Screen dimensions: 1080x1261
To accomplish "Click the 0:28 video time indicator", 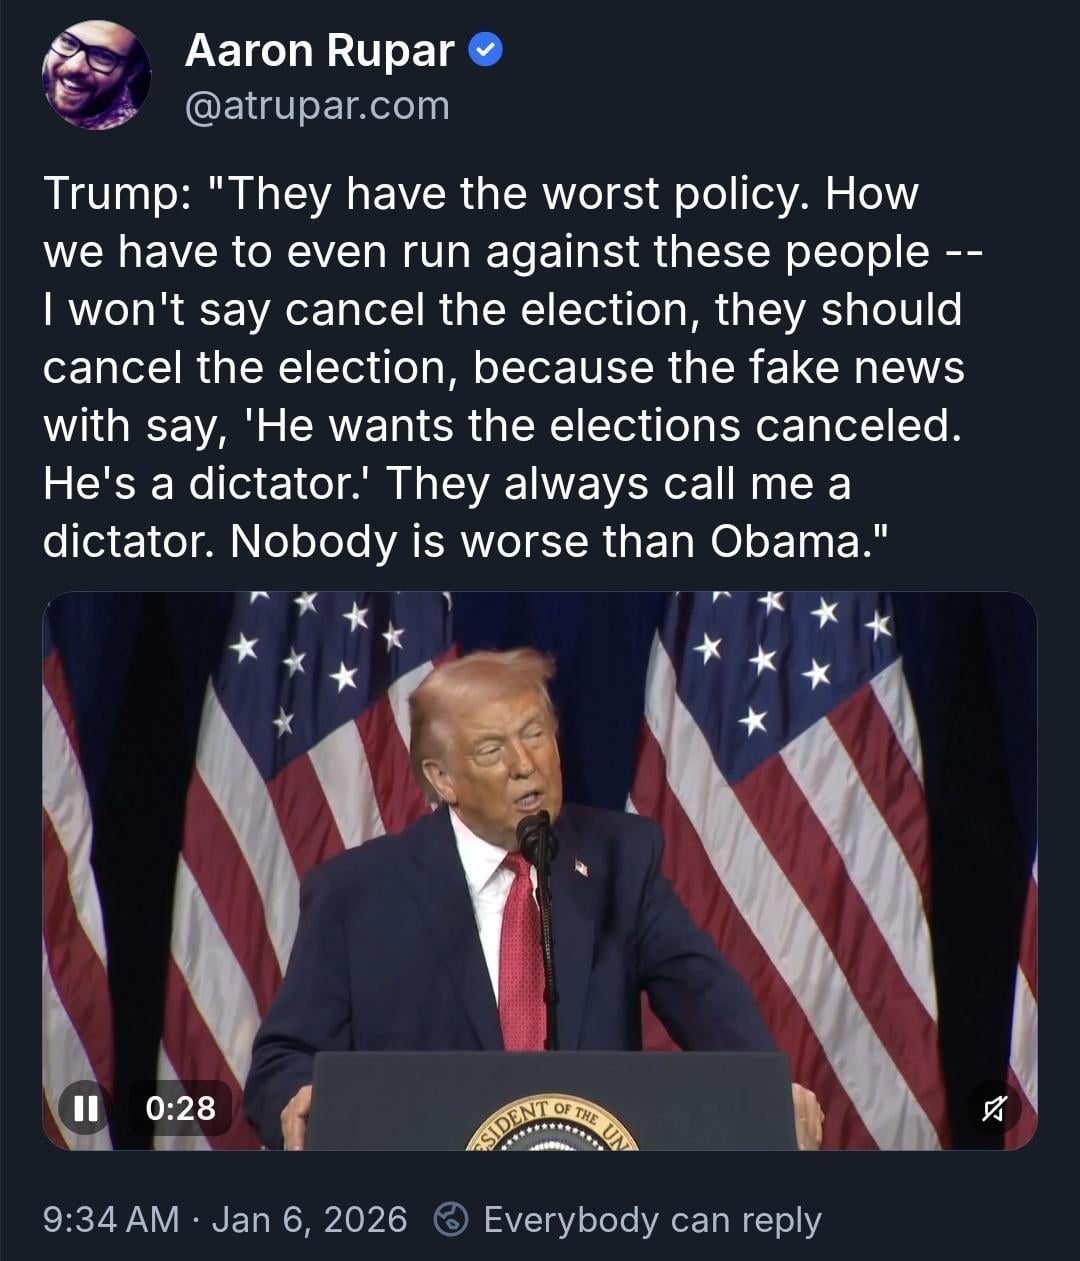I will [180, 1107].
